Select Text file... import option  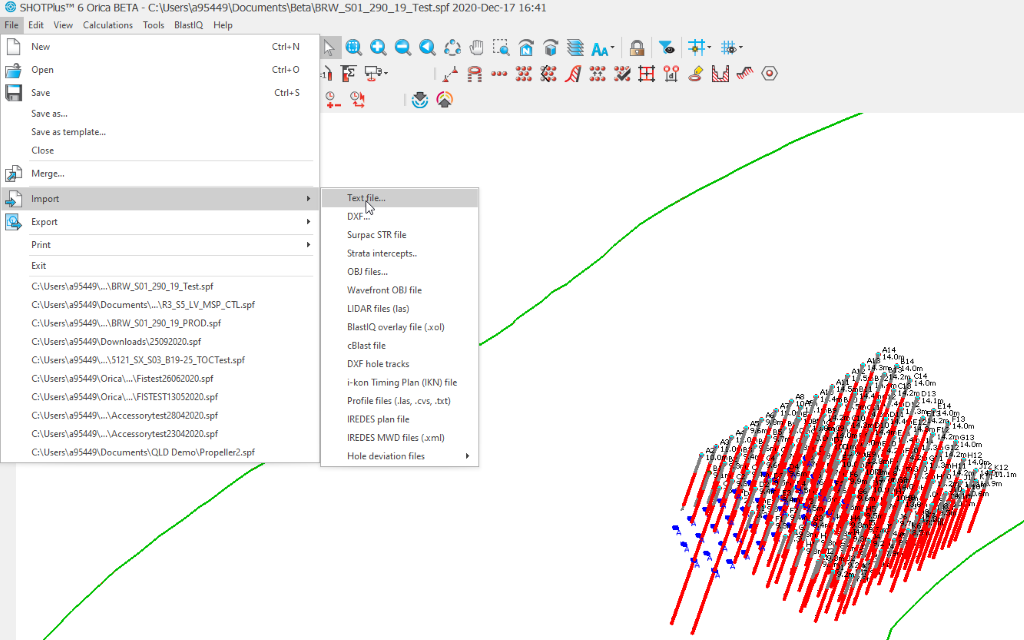[400, 198]
